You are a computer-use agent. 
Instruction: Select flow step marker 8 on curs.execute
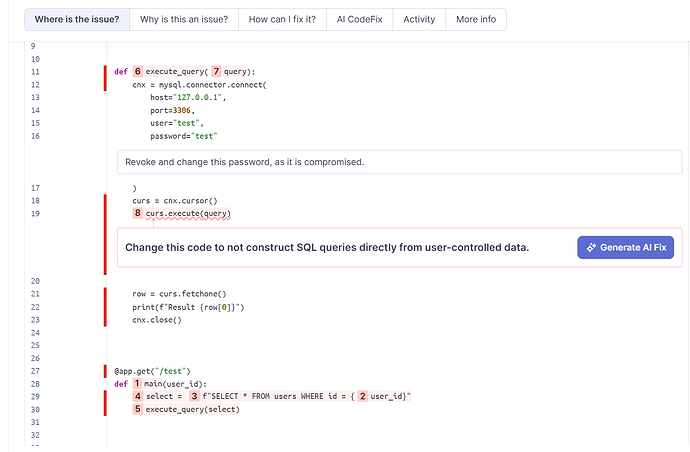pyautogui.click(x=138, y=214)
